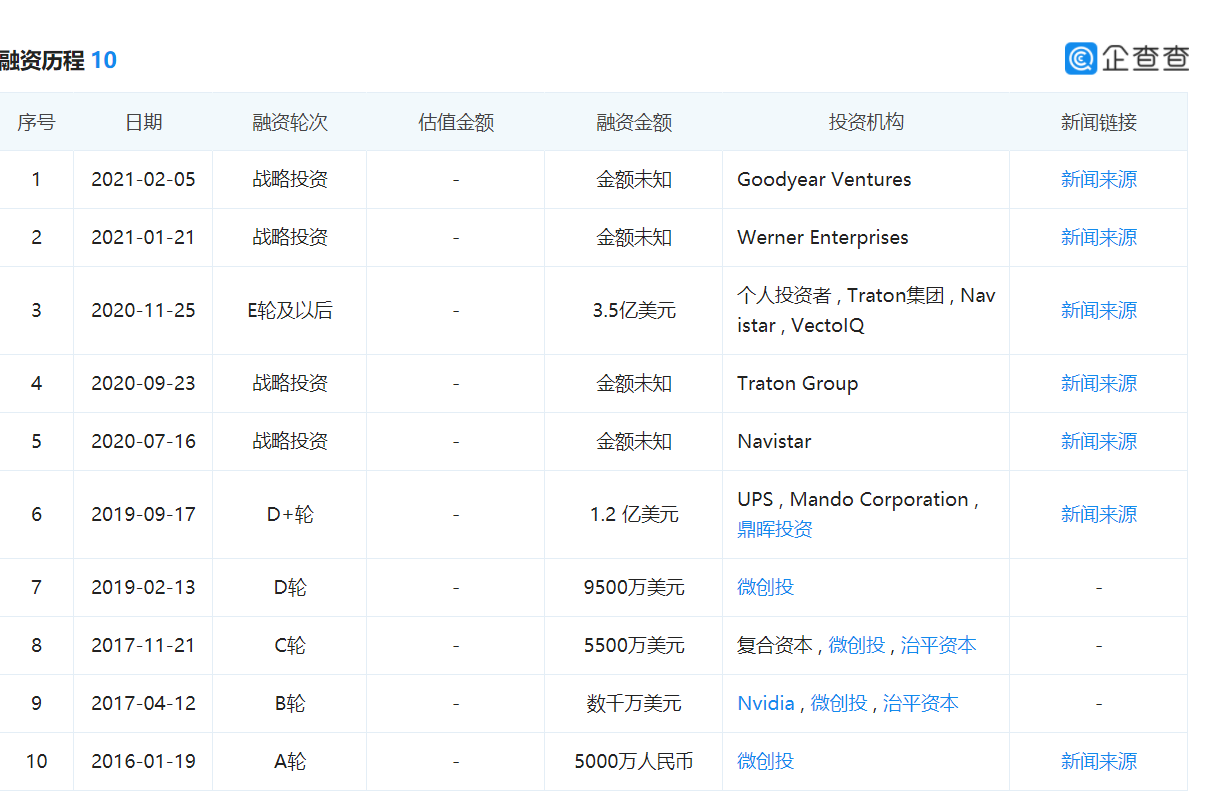Screen dimensions: 1207x809
Task: Click the 估值金额 column header
Action: (x=456, y=122)
